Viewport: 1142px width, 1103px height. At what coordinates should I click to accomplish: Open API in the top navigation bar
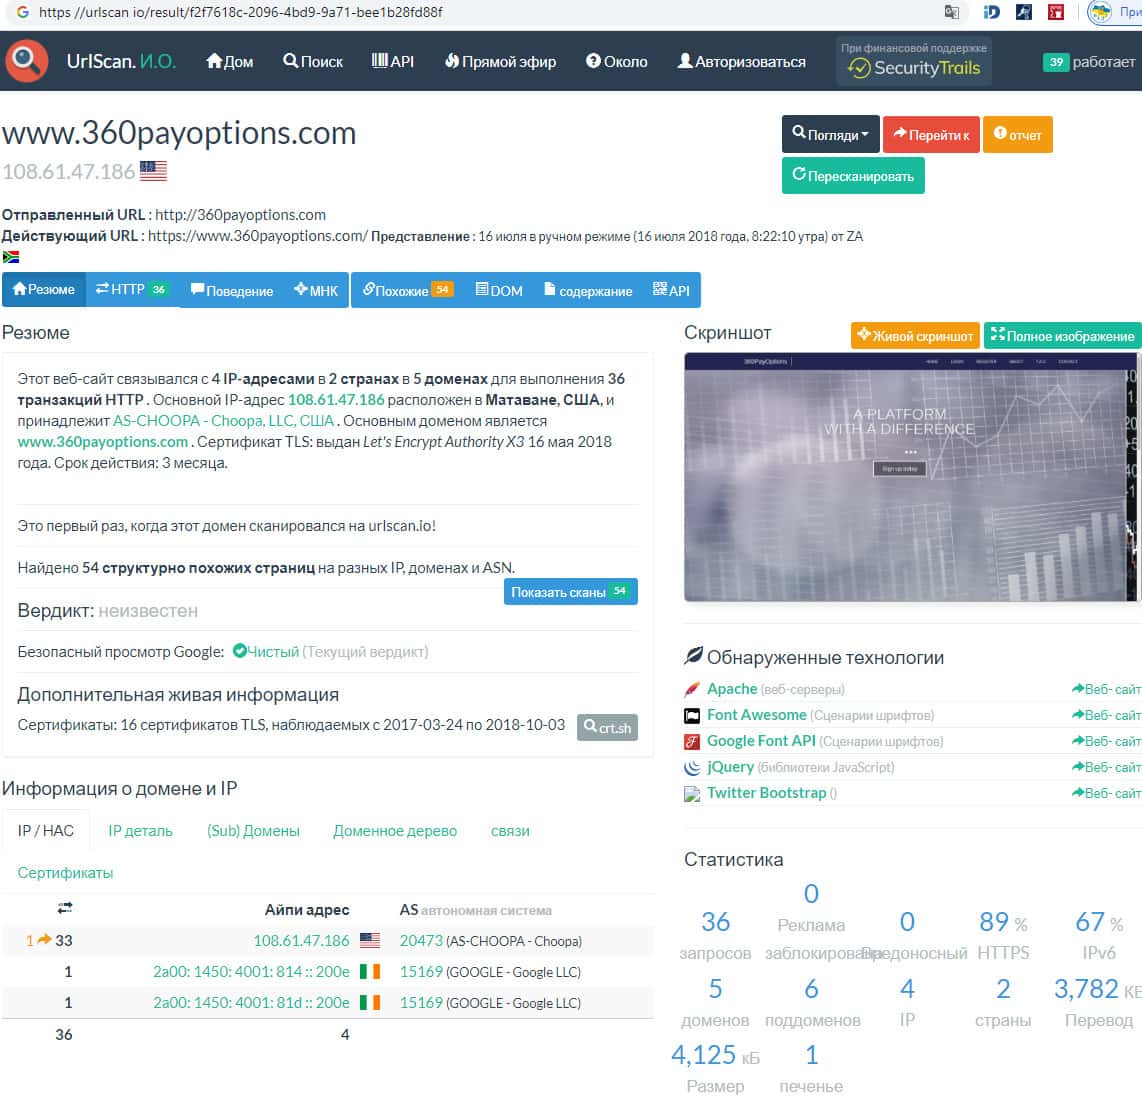393,61
